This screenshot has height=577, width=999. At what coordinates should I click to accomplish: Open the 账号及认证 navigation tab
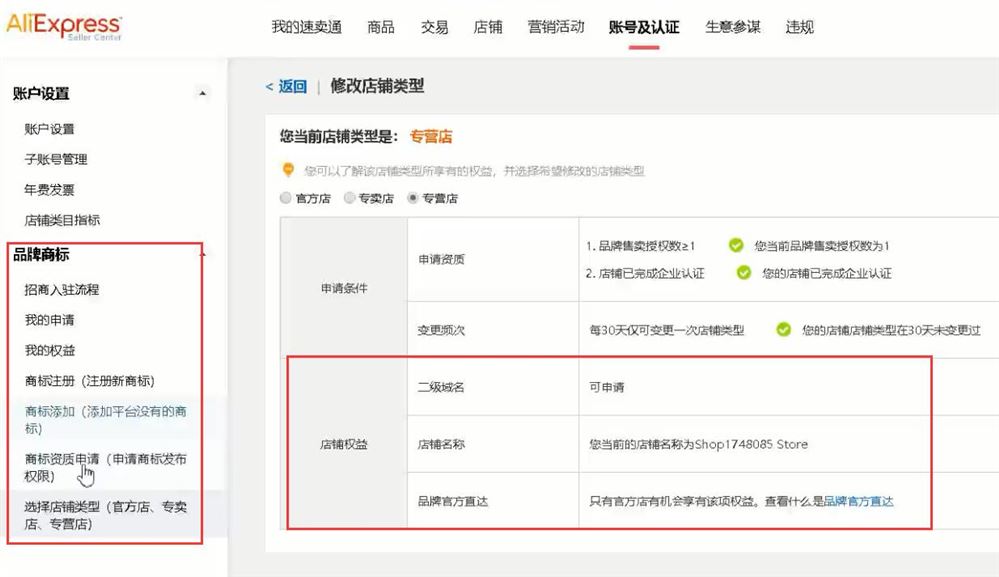tap(644, 27)
